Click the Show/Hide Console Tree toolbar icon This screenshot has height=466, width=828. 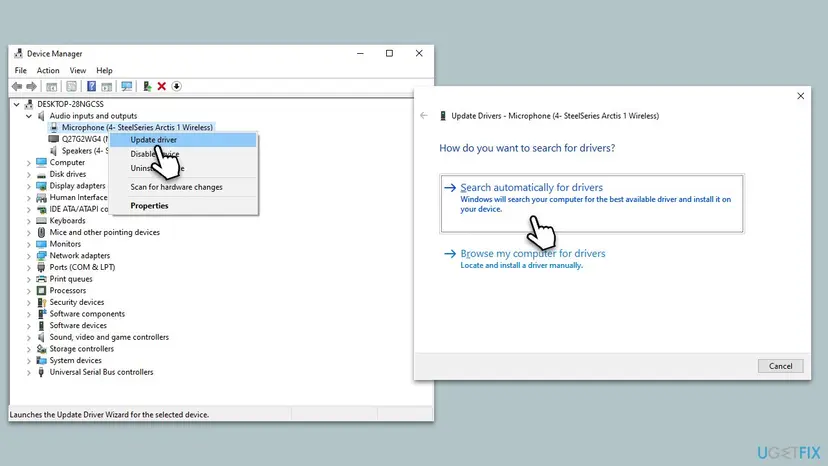51,86
